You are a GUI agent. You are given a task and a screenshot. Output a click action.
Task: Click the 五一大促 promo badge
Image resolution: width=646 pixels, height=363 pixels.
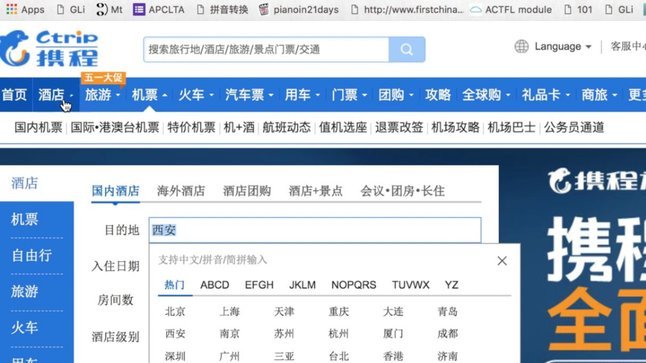pos(103,78)
